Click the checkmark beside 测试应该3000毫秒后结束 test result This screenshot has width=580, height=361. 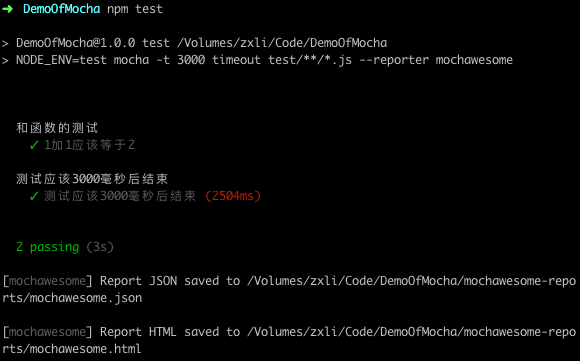34,196
